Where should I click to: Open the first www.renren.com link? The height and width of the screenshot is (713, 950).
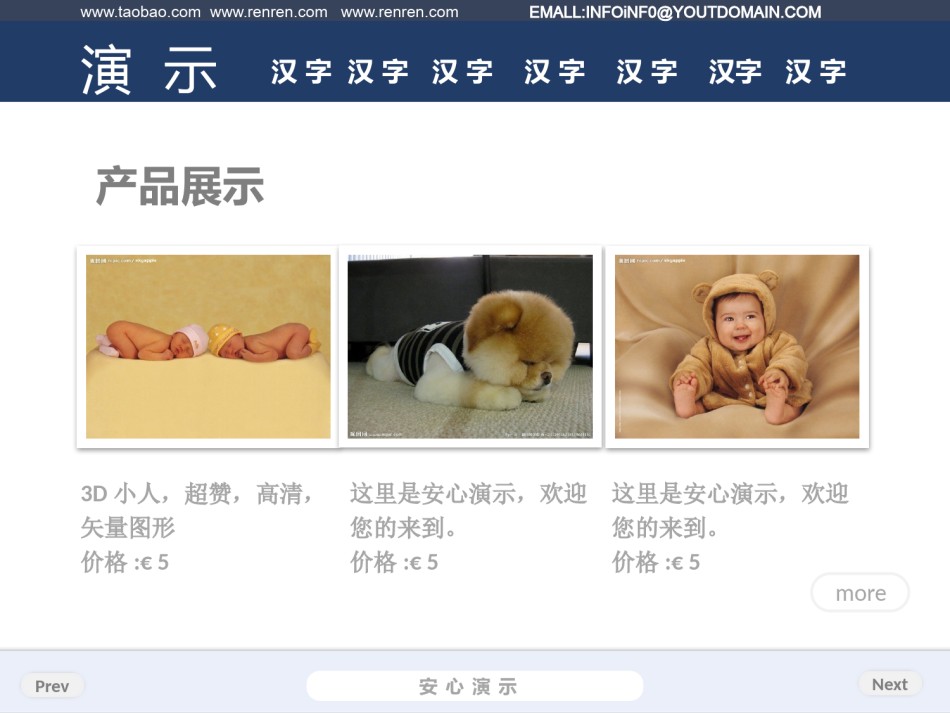click(x=268, y=12)
